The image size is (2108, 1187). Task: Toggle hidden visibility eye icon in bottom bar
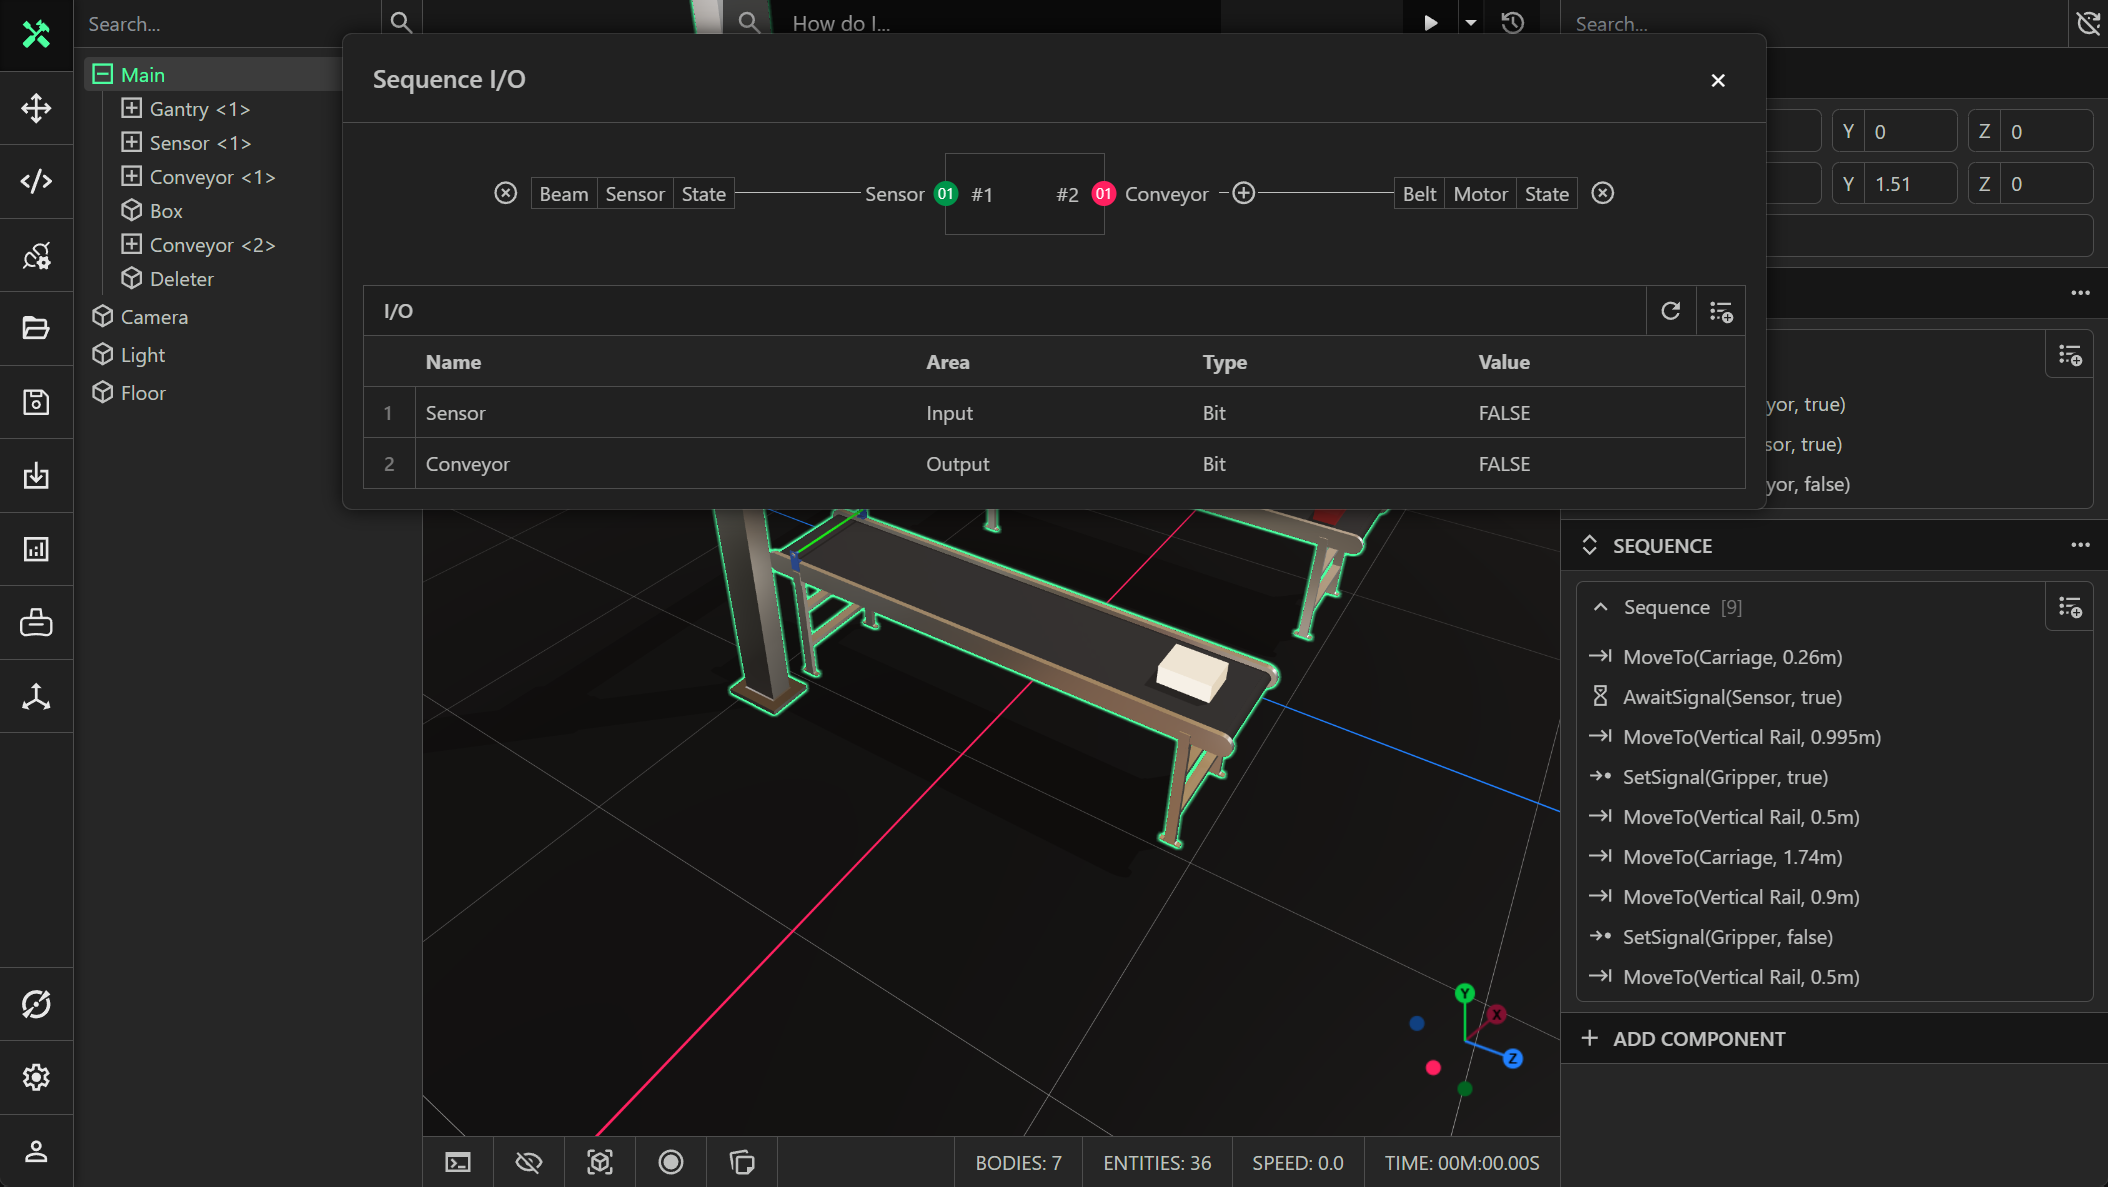coord(528,1162)
